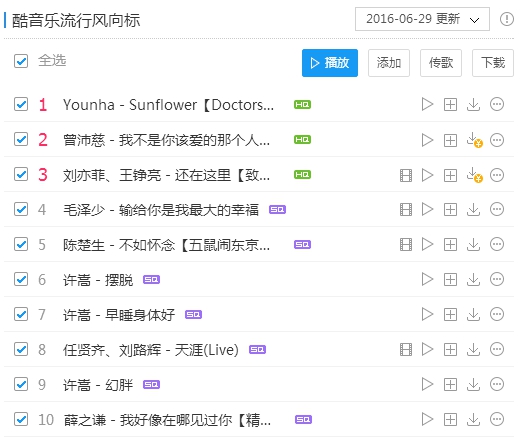This screenshot has height=437, width=523.
Task: Add 许嵩 - 早睡身体好 to playlist
Action: [x=450, y=314]
